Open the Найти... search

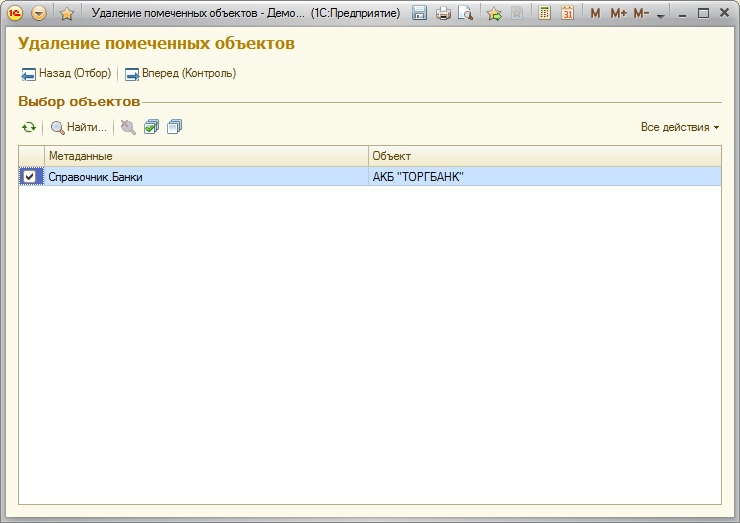pyautogui.click(x=79, y=127)
